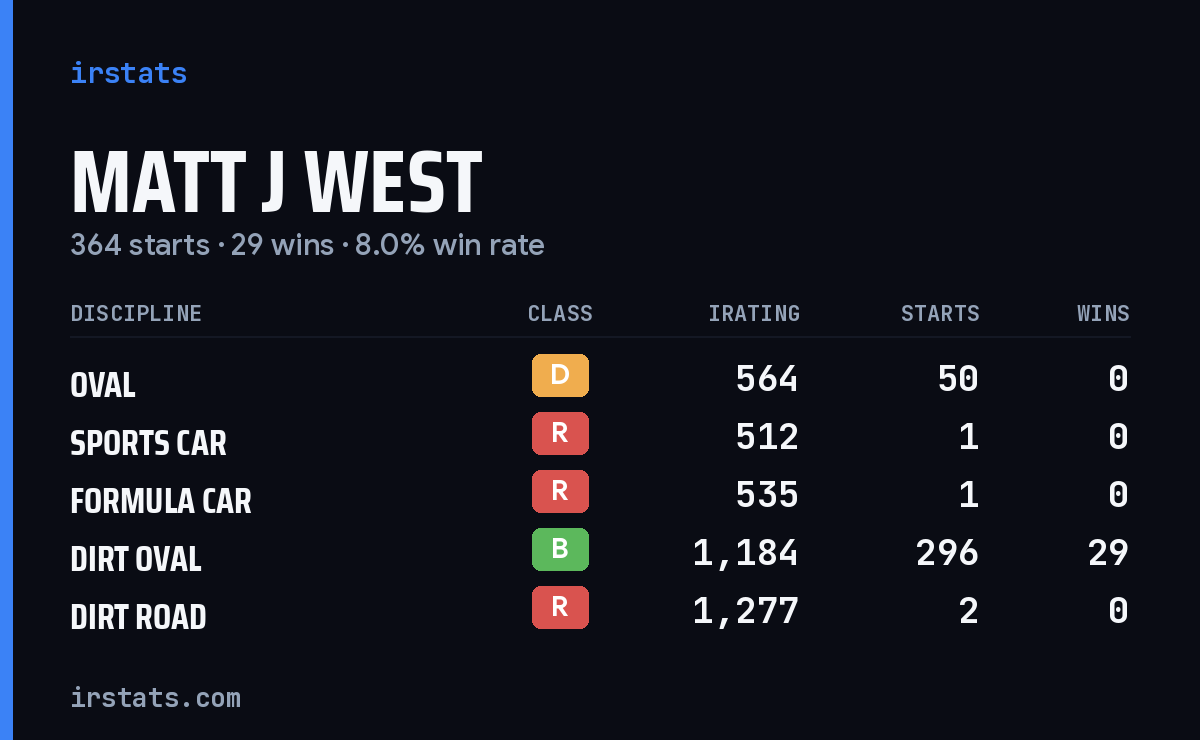1200x740 pixels.
Task: Open the irstats.com footer link
Action: pos(156,697)
